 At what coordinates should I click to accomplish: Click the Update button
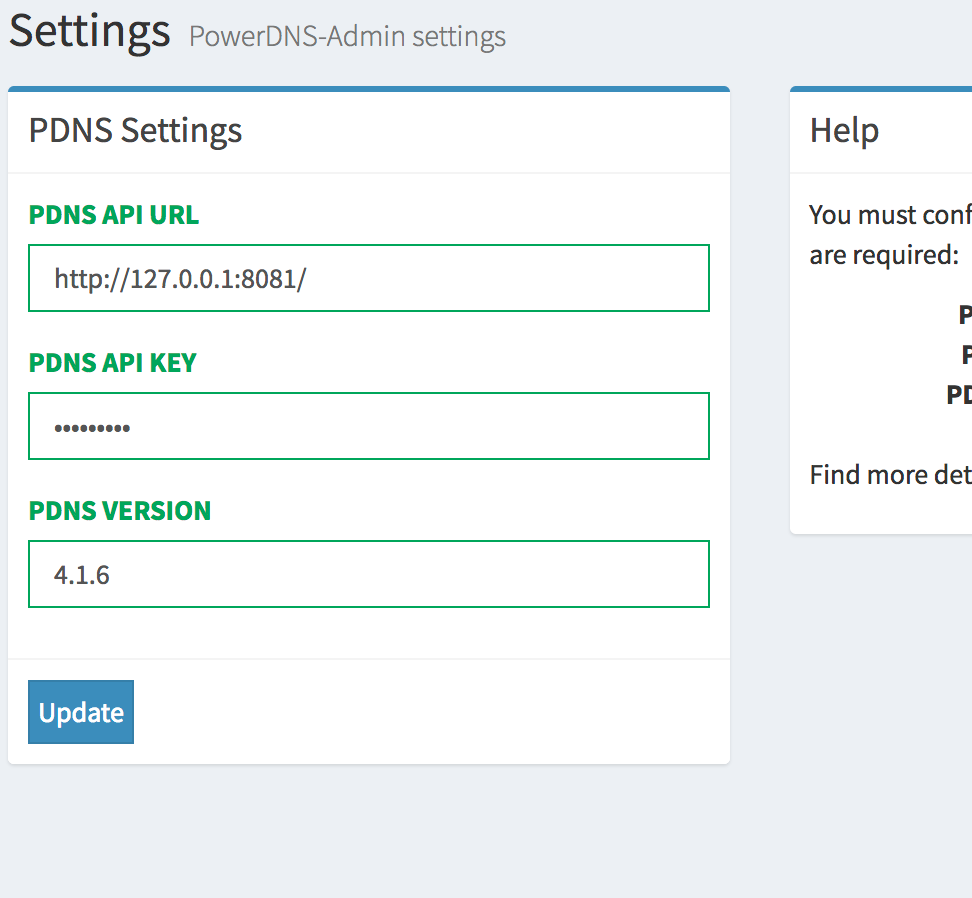81,712
